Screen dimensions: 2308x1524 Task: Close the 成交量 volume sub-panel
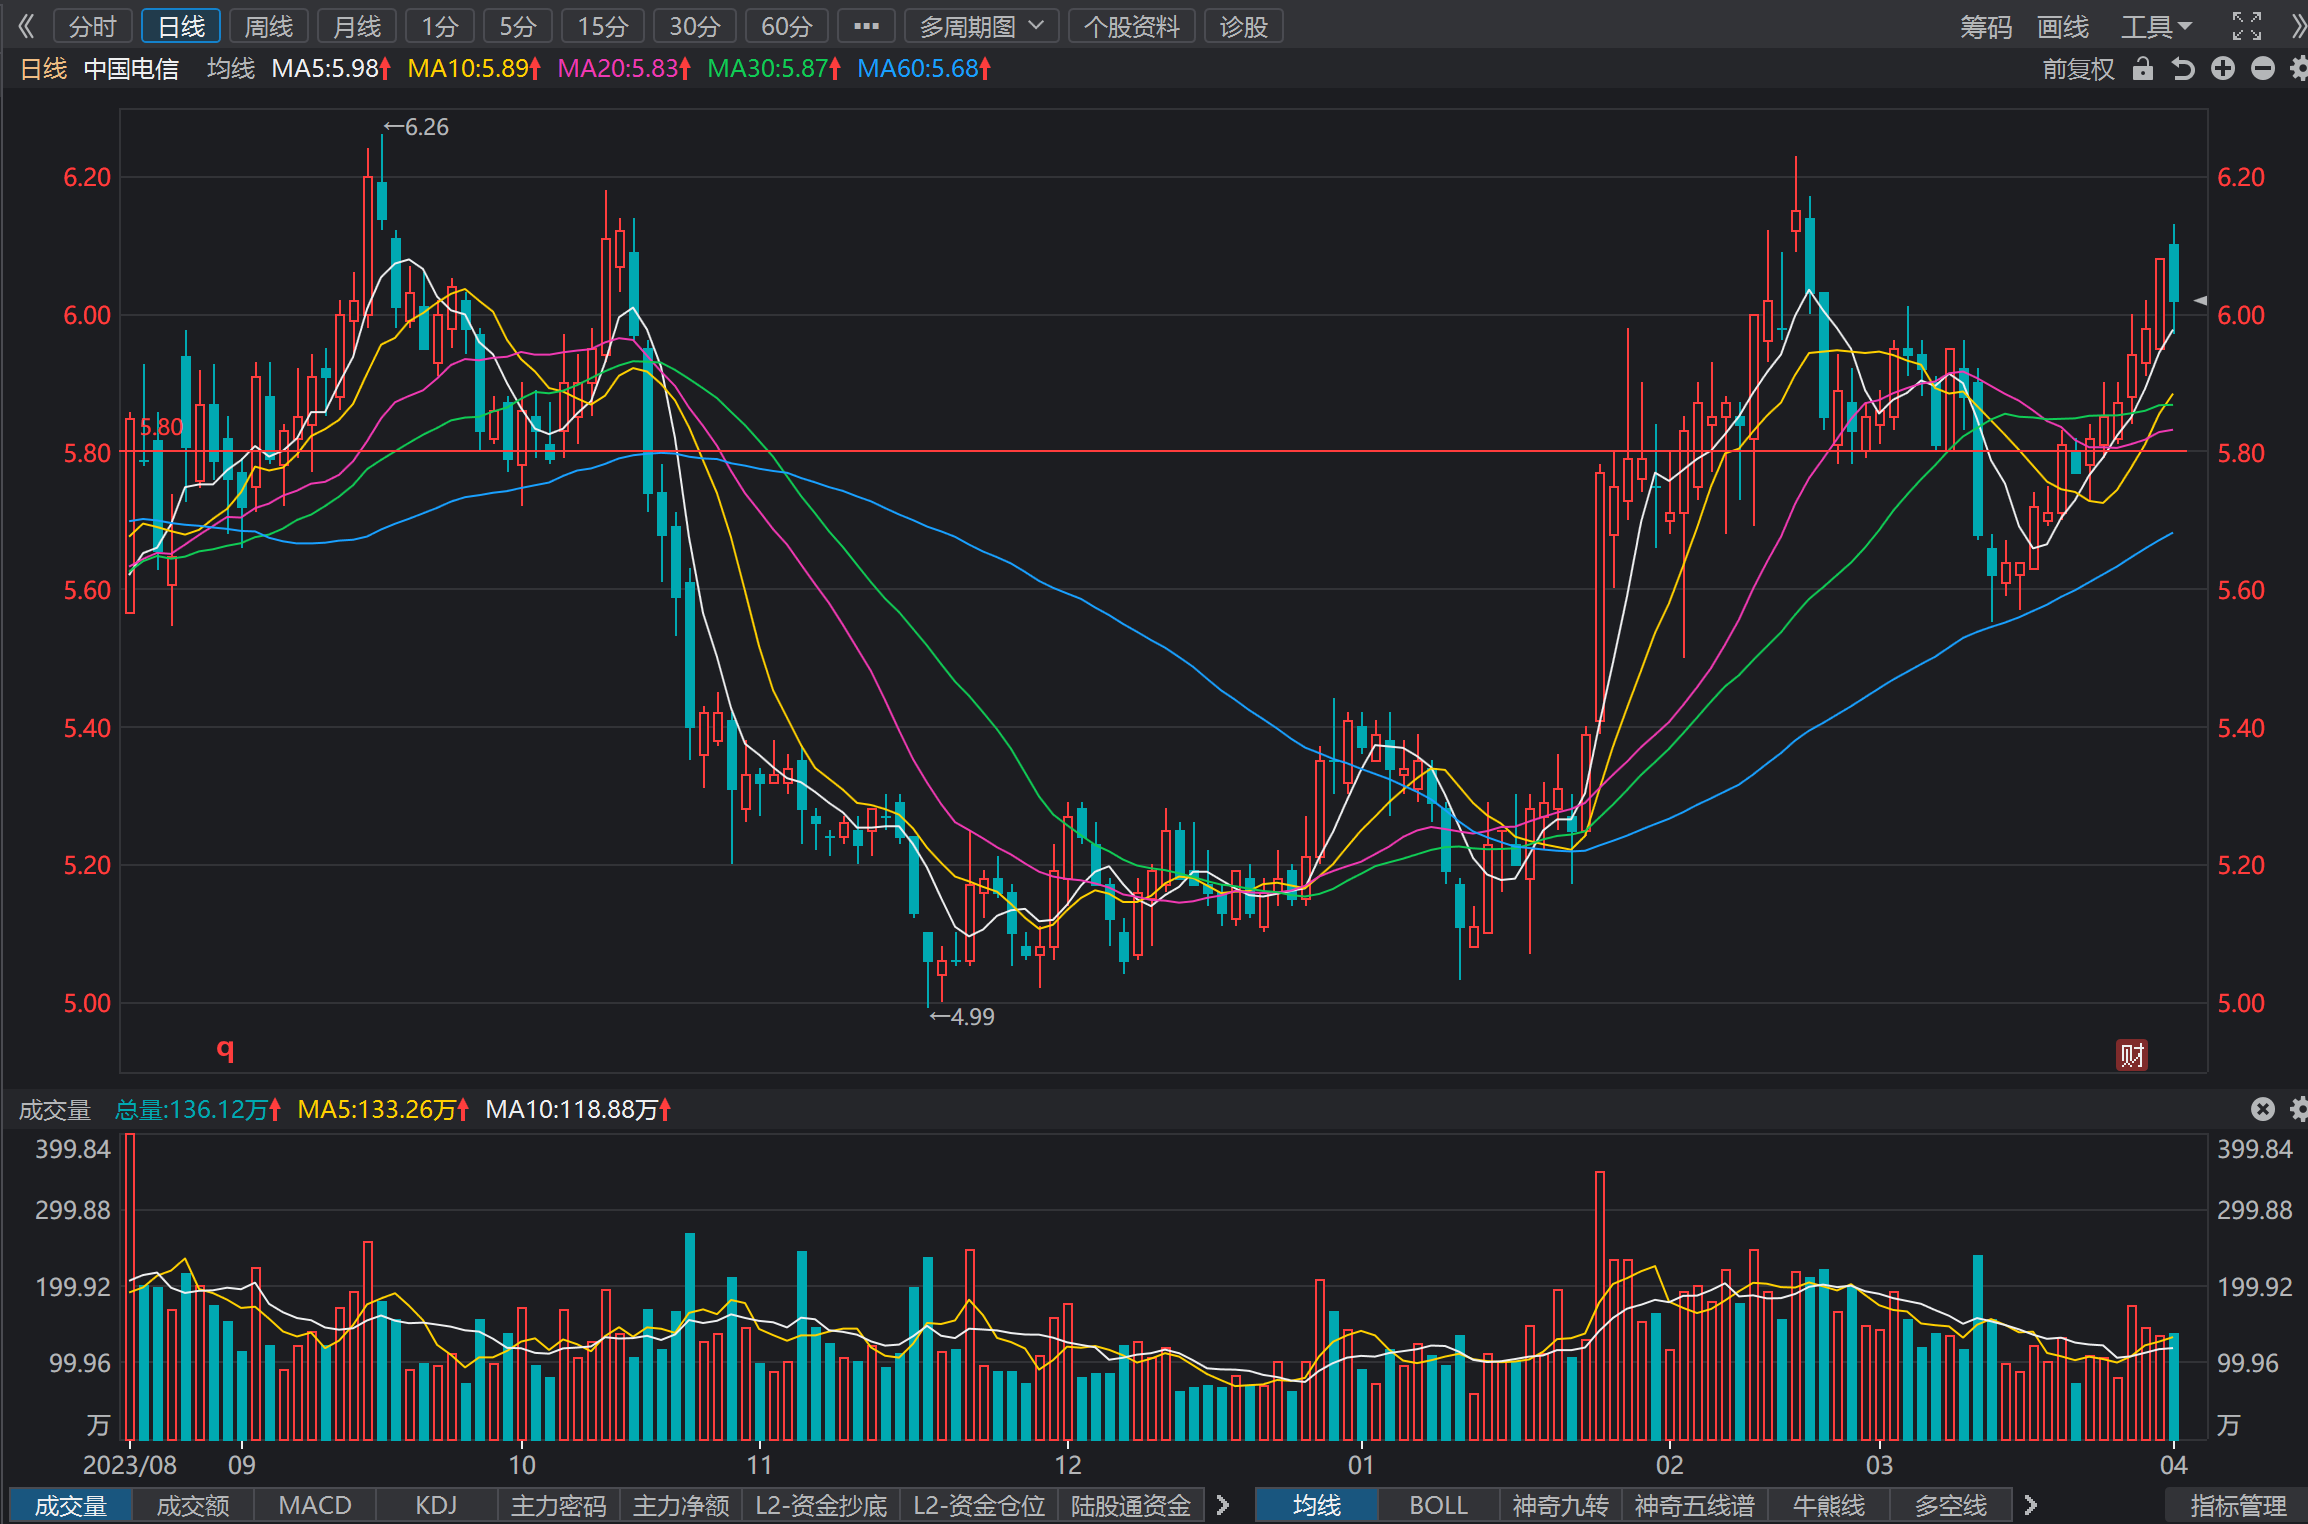2263,1109
